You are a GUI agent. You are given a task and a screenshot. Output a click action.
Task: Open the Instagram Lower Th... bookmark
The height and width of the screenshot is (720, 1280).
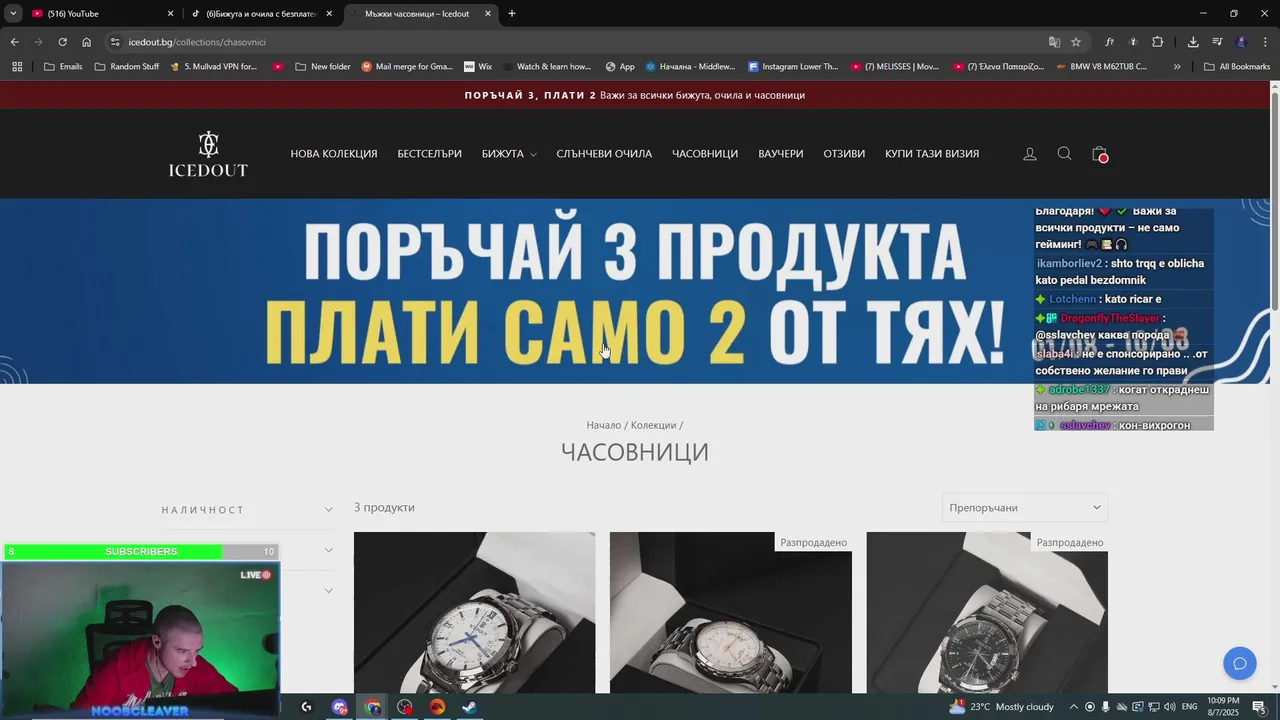(x=793, y=67)
